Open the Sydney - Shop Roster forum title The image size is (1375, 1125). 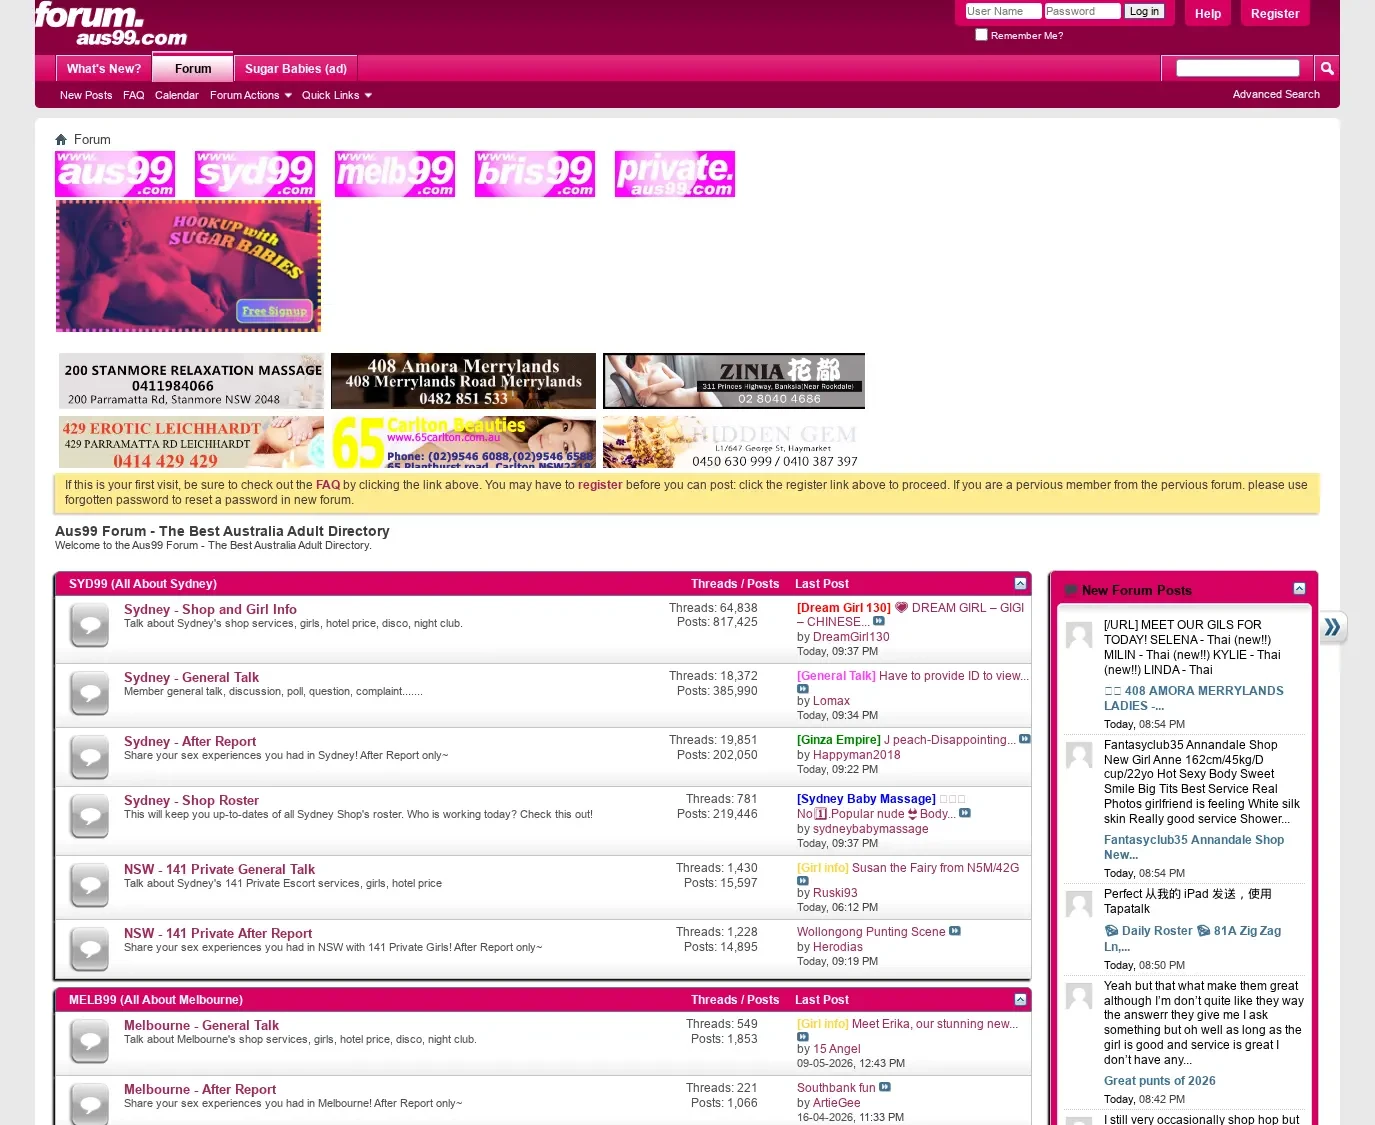(x=191, y=800)
